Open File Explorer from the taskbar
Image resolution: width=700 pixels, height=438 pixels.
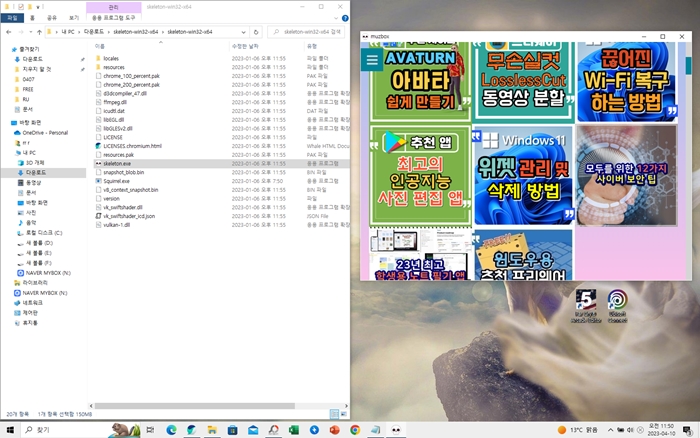(x=212, y=430)
